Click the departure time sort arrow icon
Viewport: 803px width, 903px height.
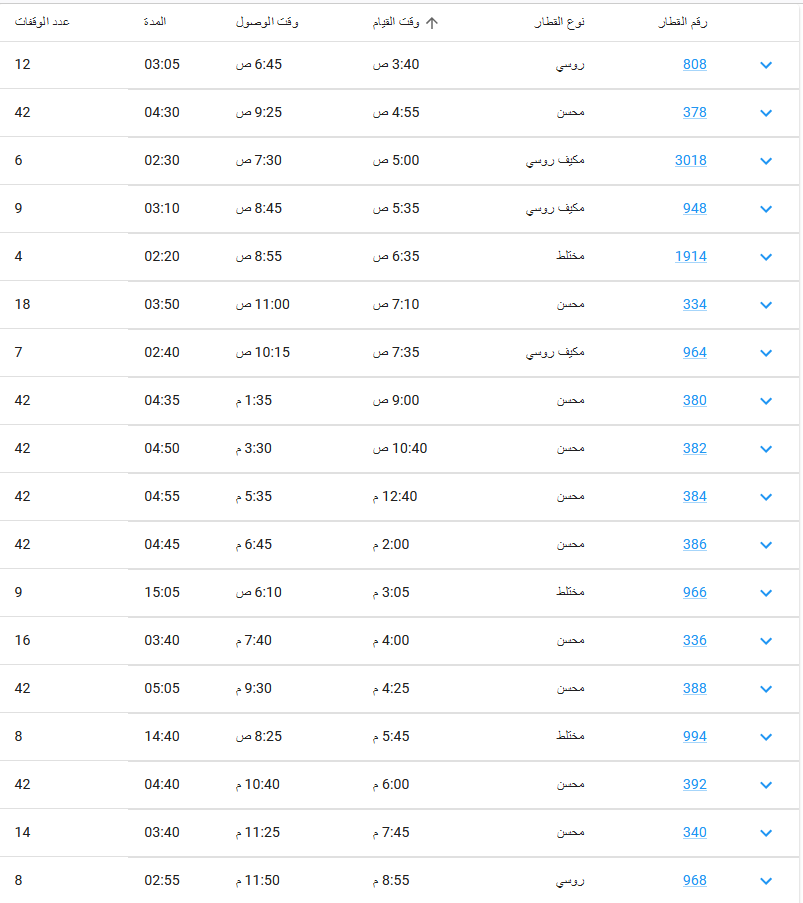tap(432, 22)
